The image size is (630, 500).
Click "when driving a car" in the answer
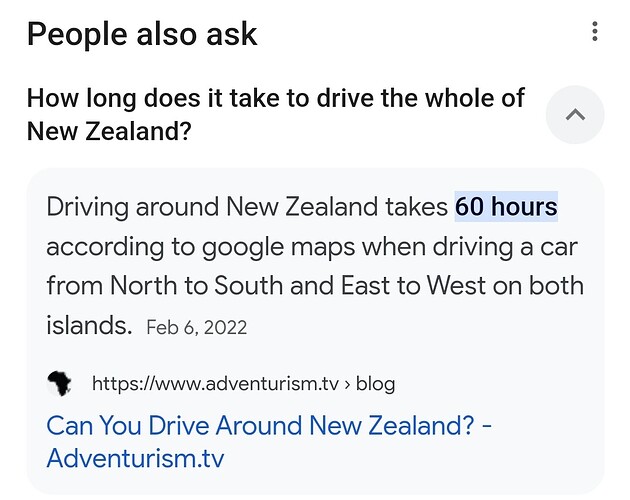tap(470, 247)
